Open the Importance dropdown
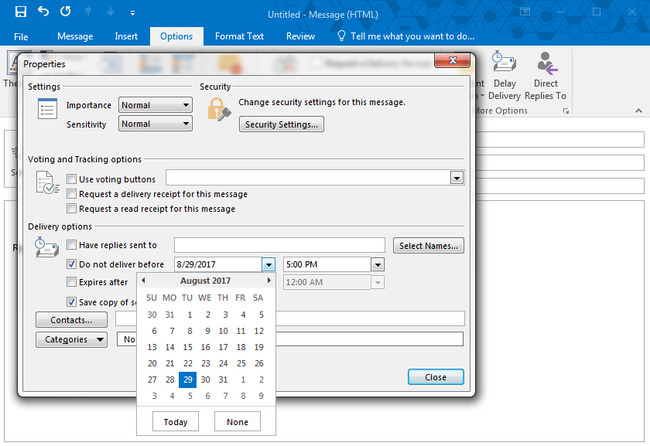Image resolution: width=650 pixels, height=446 pixels. (155, 105)
